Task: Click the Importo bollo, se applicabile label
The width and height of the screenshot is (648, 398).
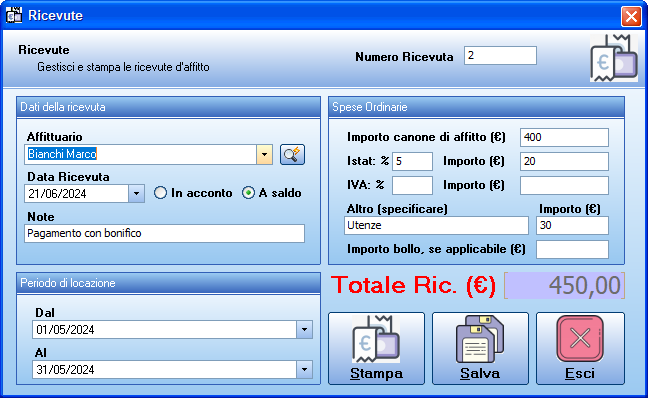Action: 436,249
